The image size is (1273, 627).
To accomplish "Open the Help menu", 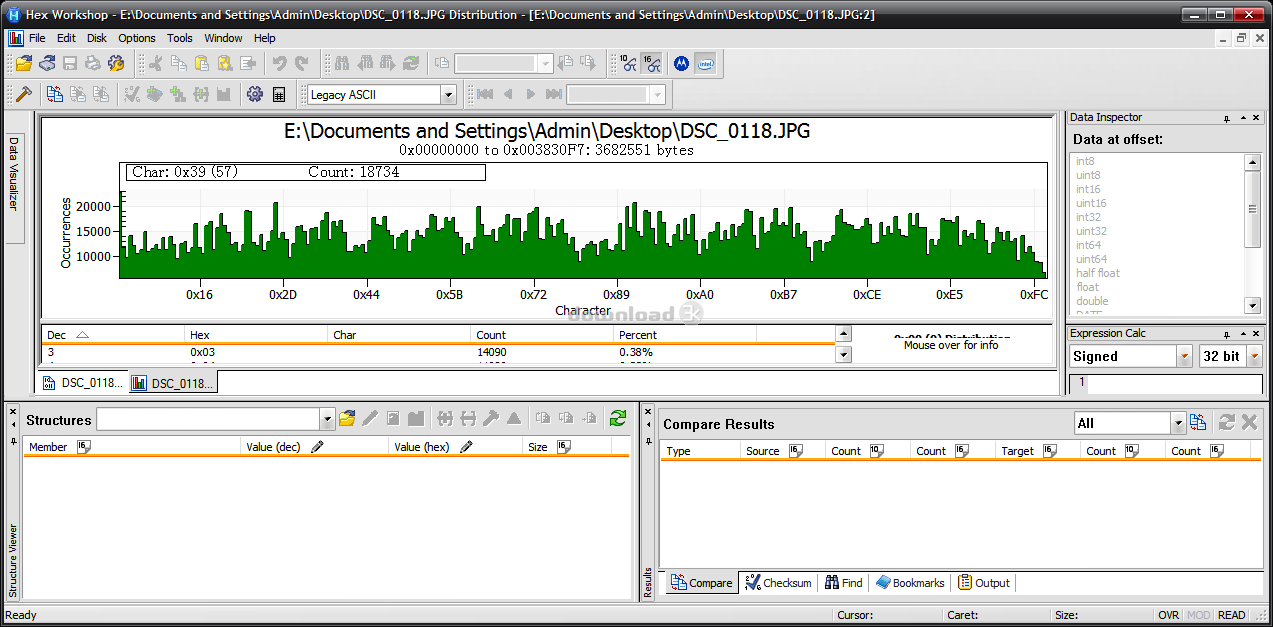I will (265, 38).
